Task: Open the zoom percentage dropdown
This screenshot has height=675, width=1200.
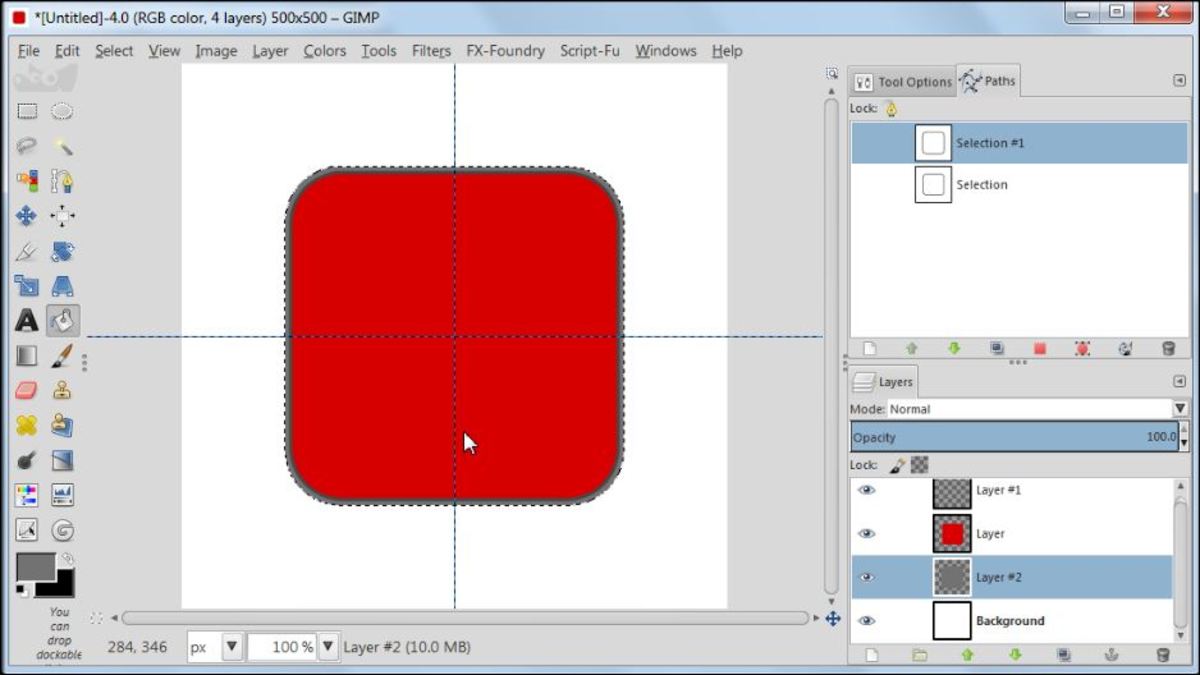Action: click(x=328, y=647)
